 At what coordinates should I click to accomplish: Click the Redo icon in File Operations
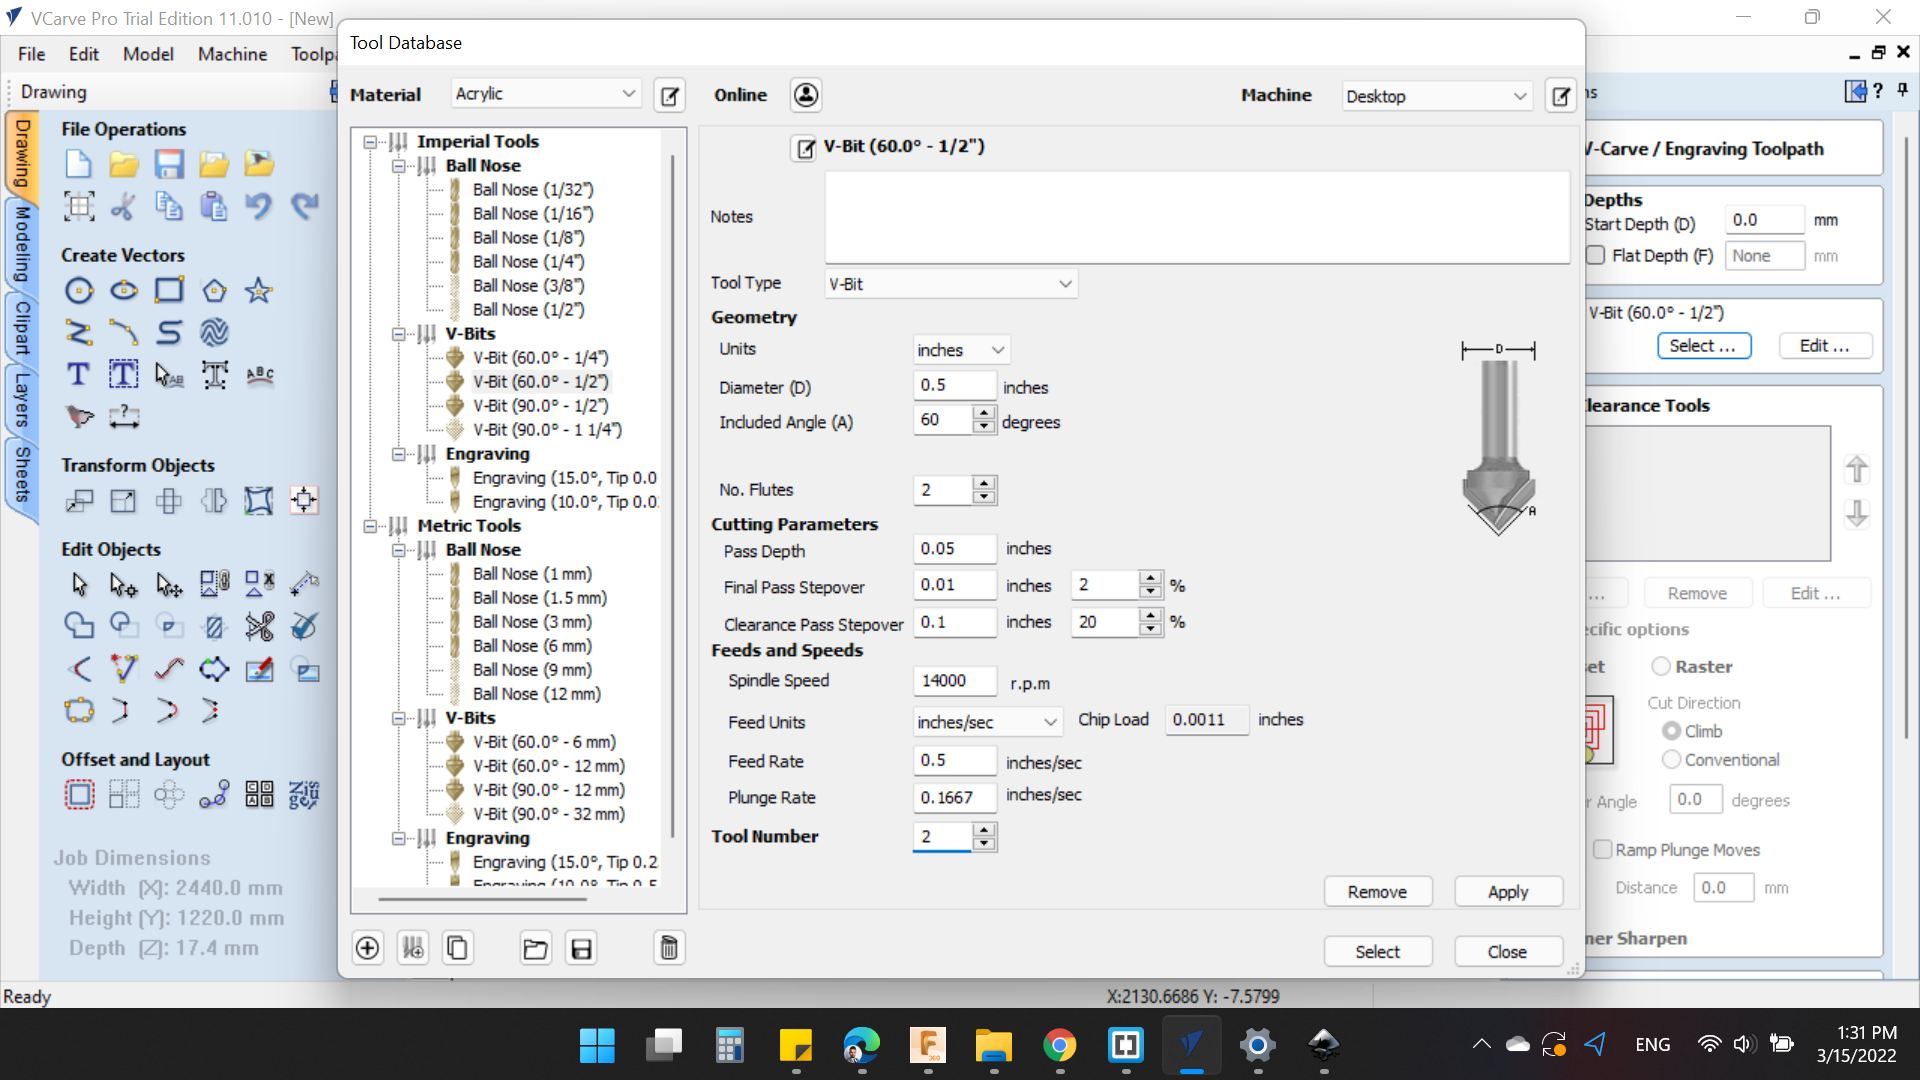click(304, 206)
